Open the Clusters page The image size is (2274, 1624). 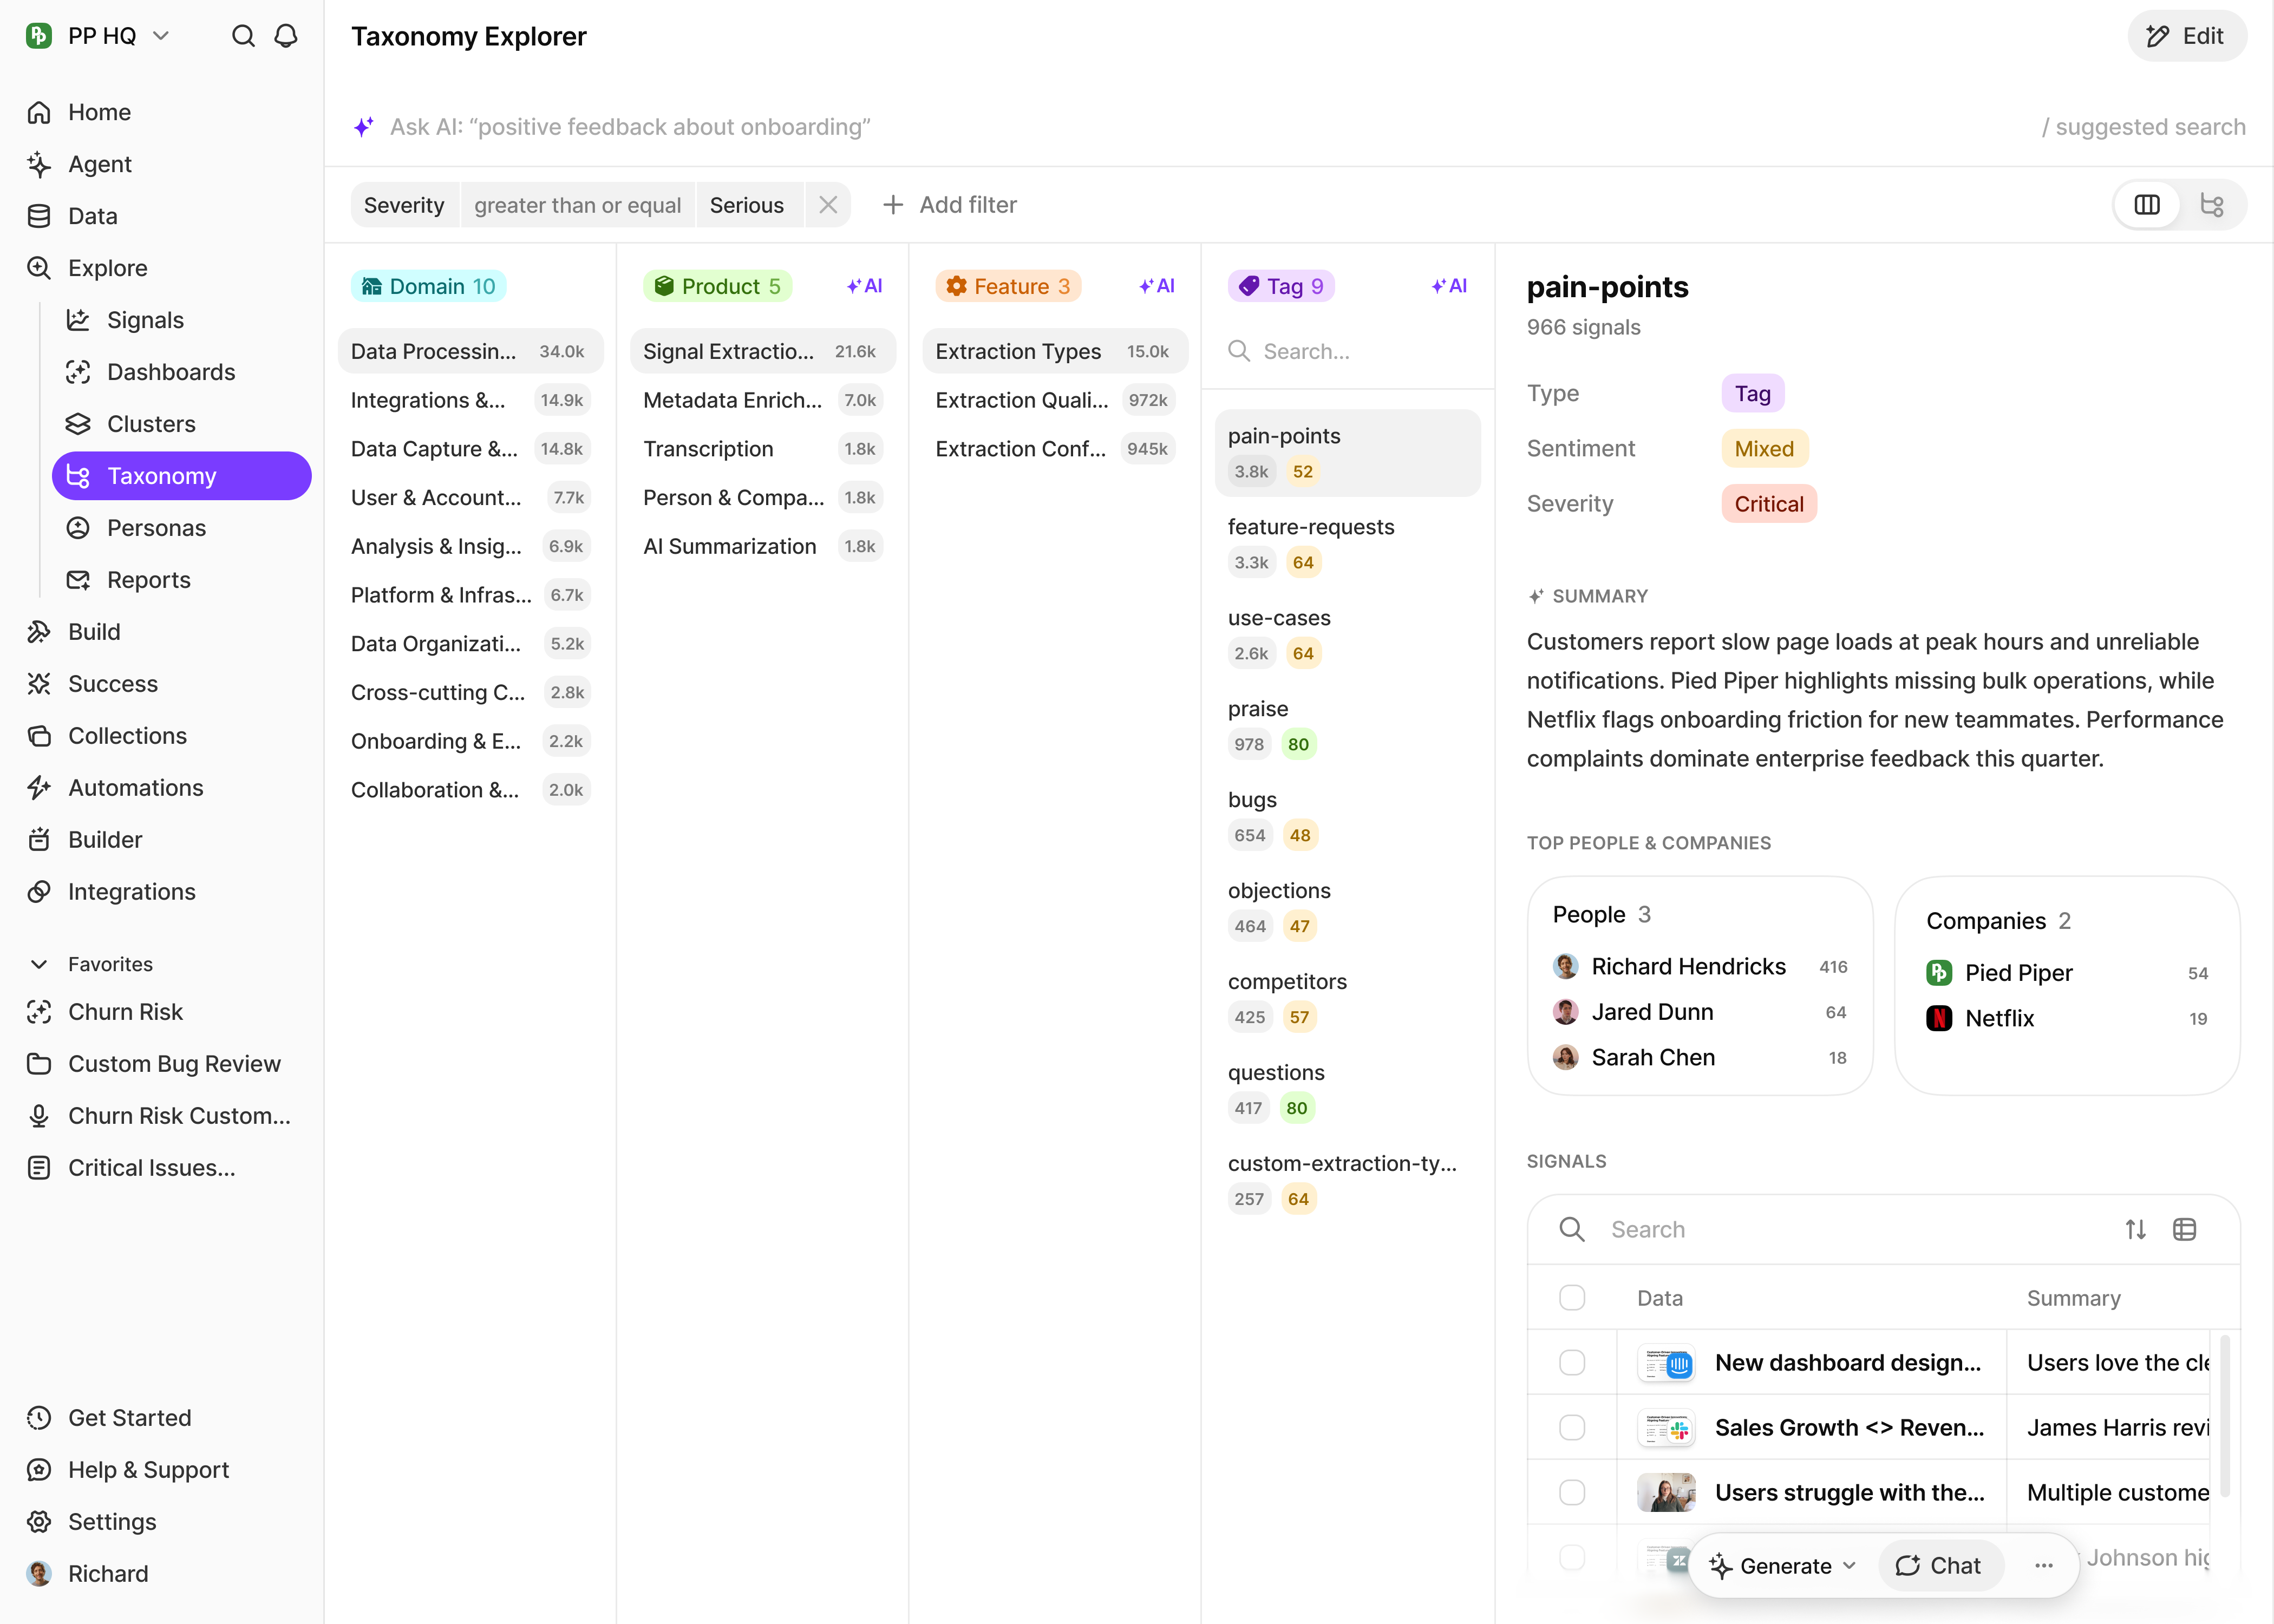click(181, 424)
